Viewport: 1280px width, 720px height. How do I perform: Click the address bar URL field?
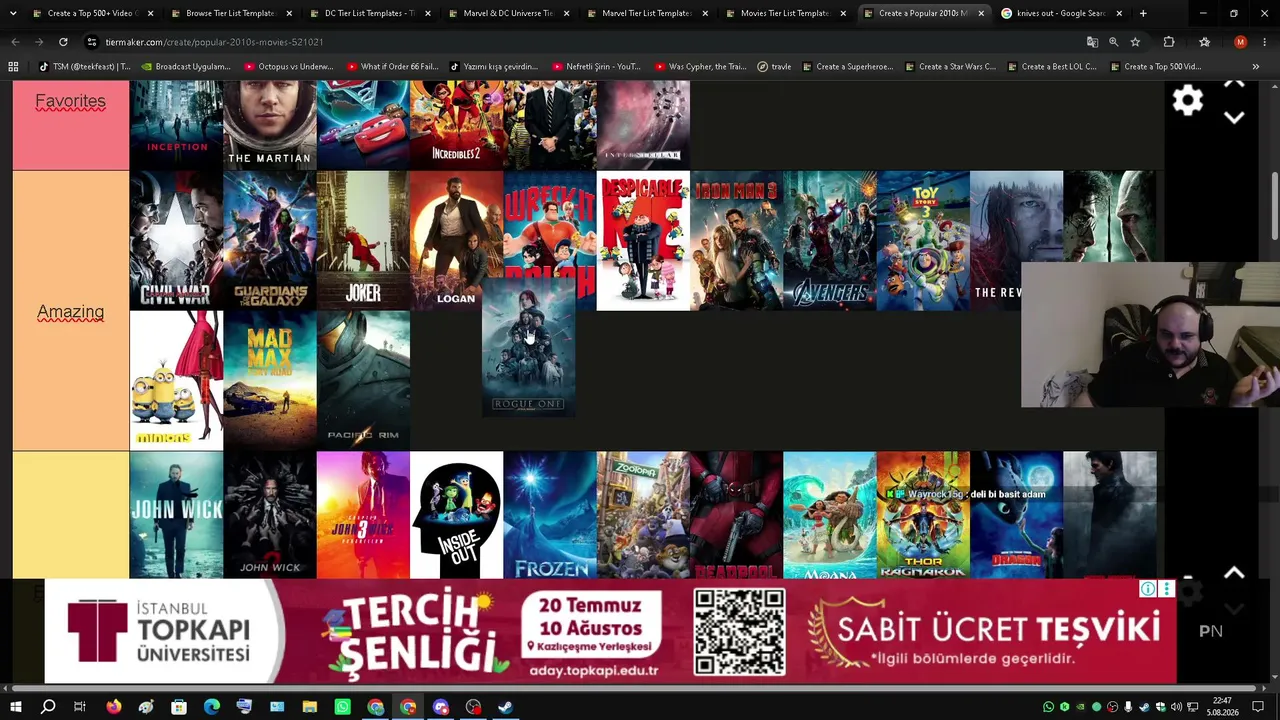[580, 42]
